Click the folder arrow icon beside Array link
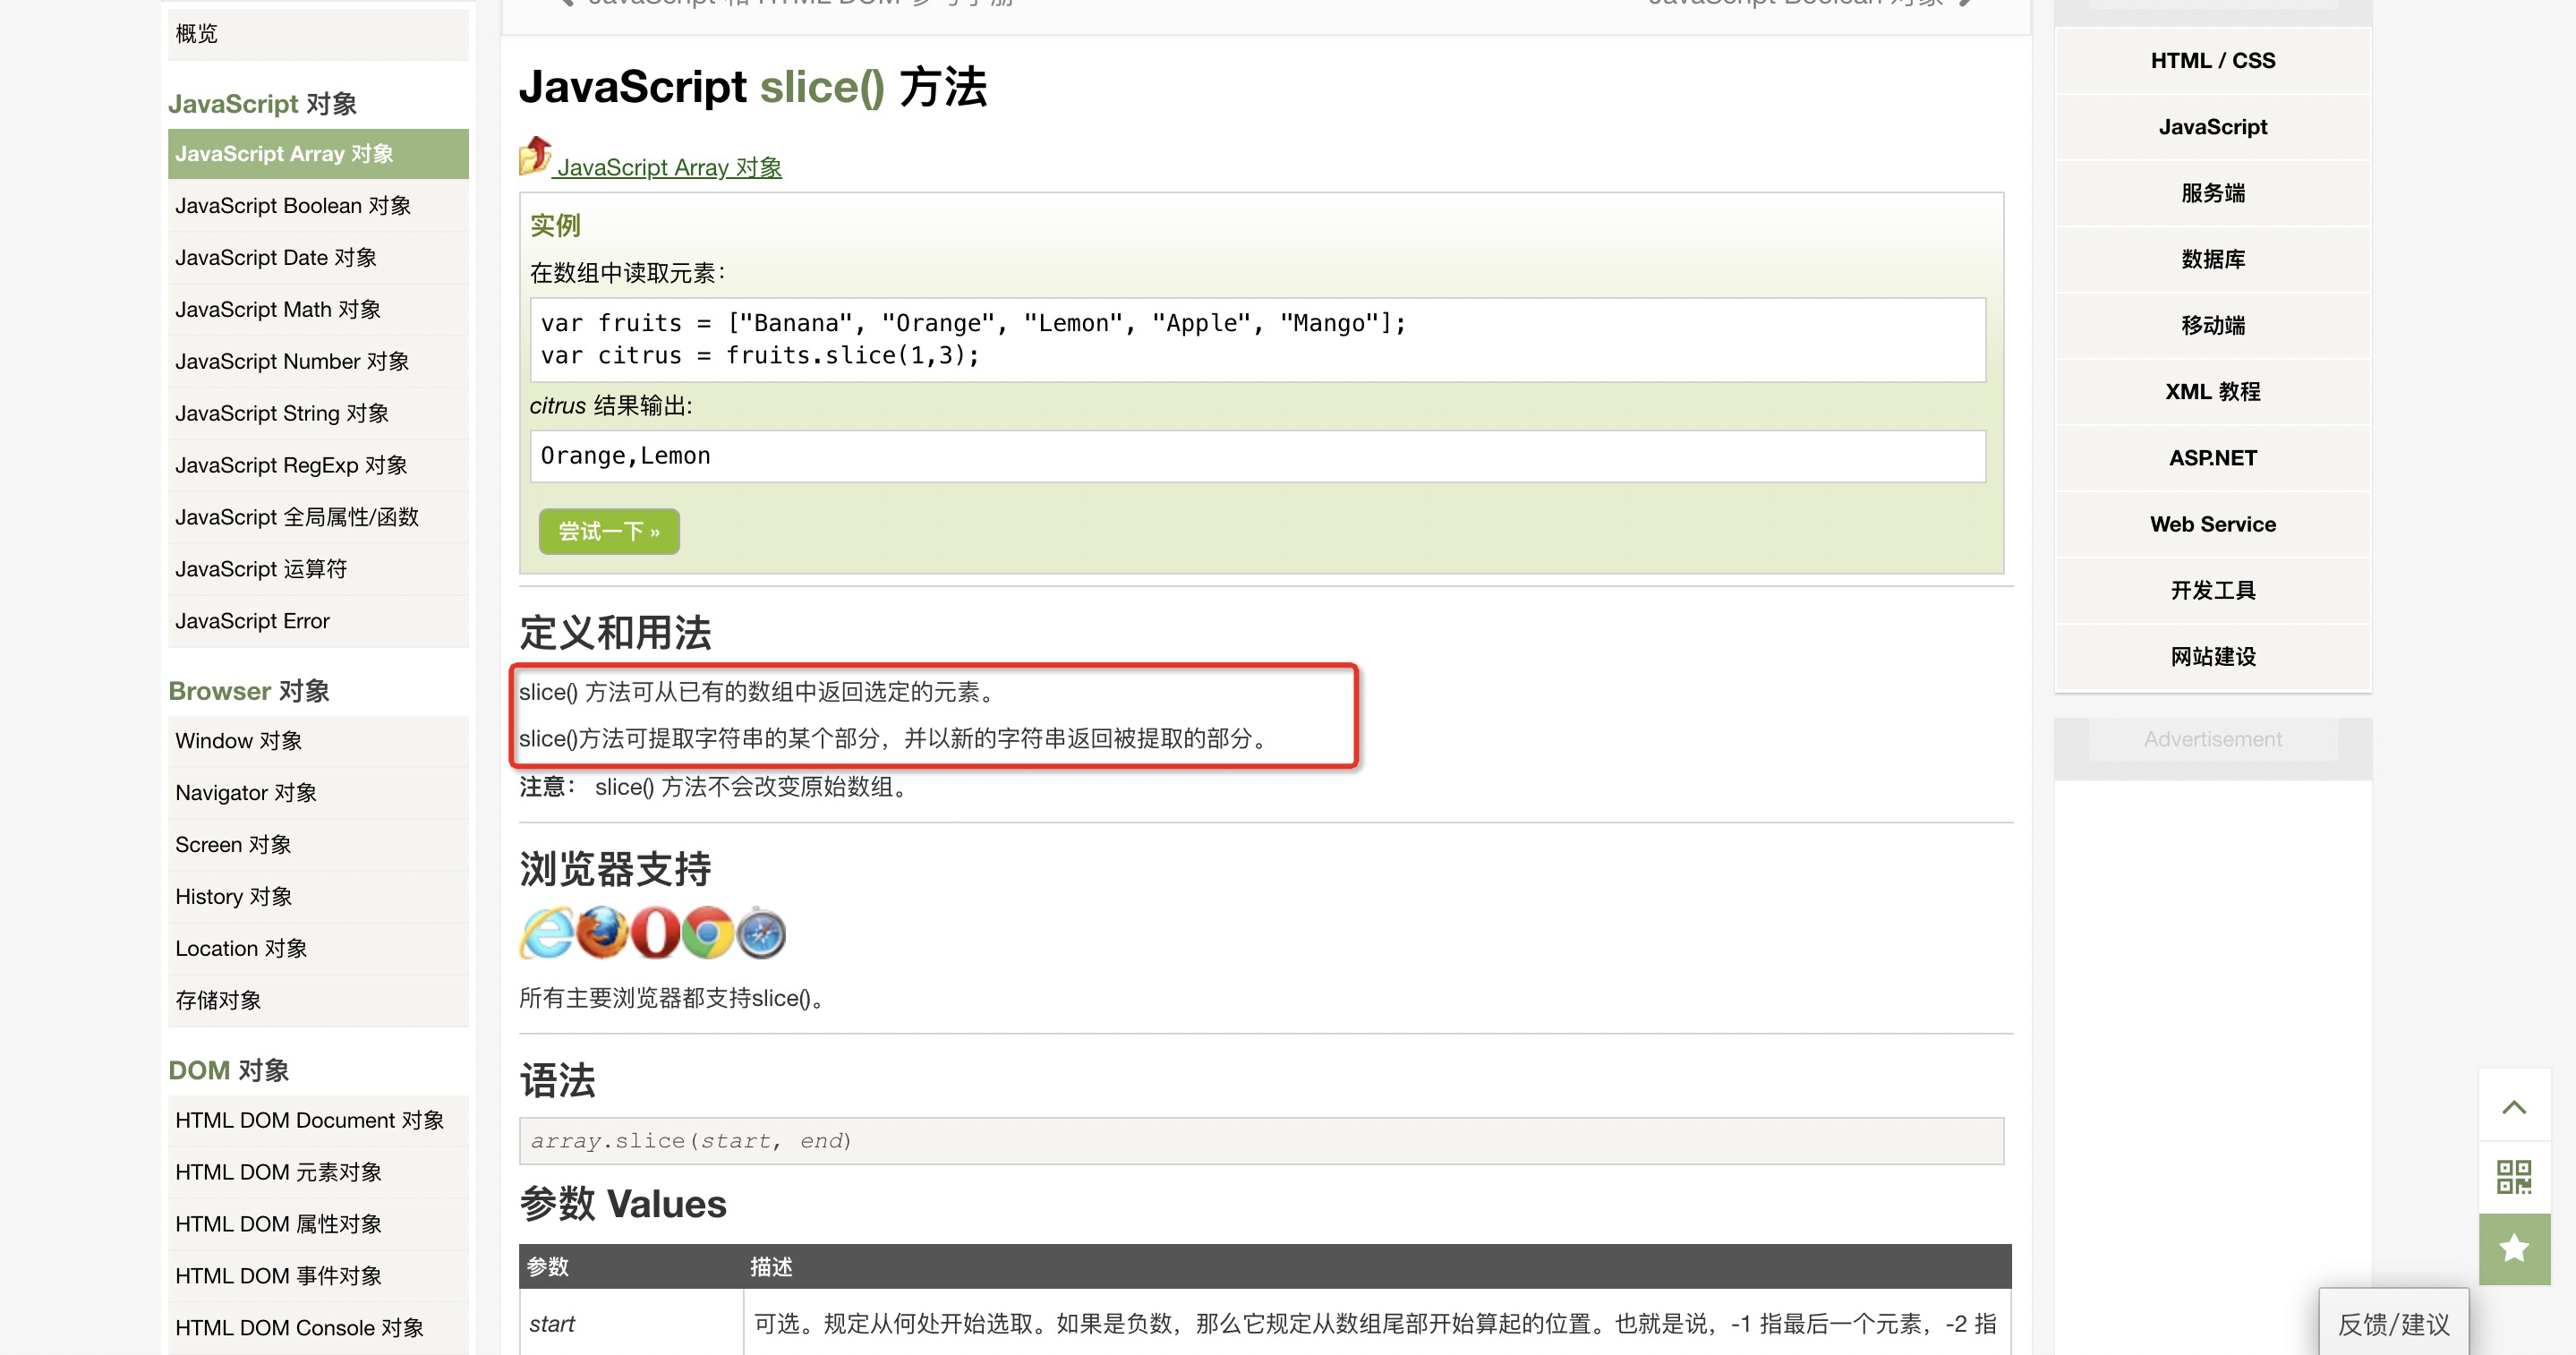The height and width of the screenshot is (1355, 2576). click(x=535, y=157)
